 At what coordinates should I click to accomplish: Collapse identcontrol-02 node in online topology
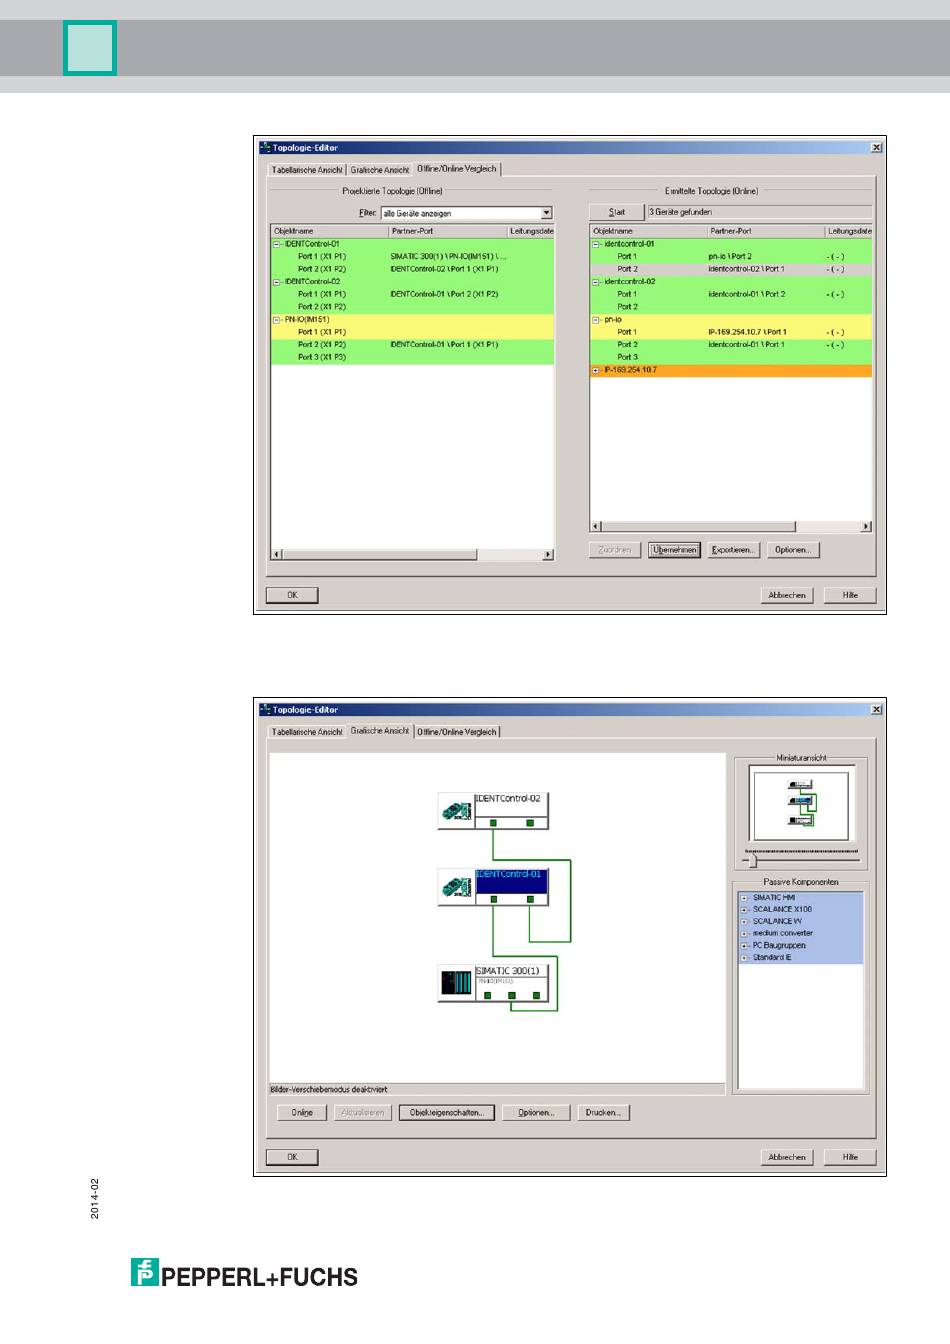click(596, 282)
